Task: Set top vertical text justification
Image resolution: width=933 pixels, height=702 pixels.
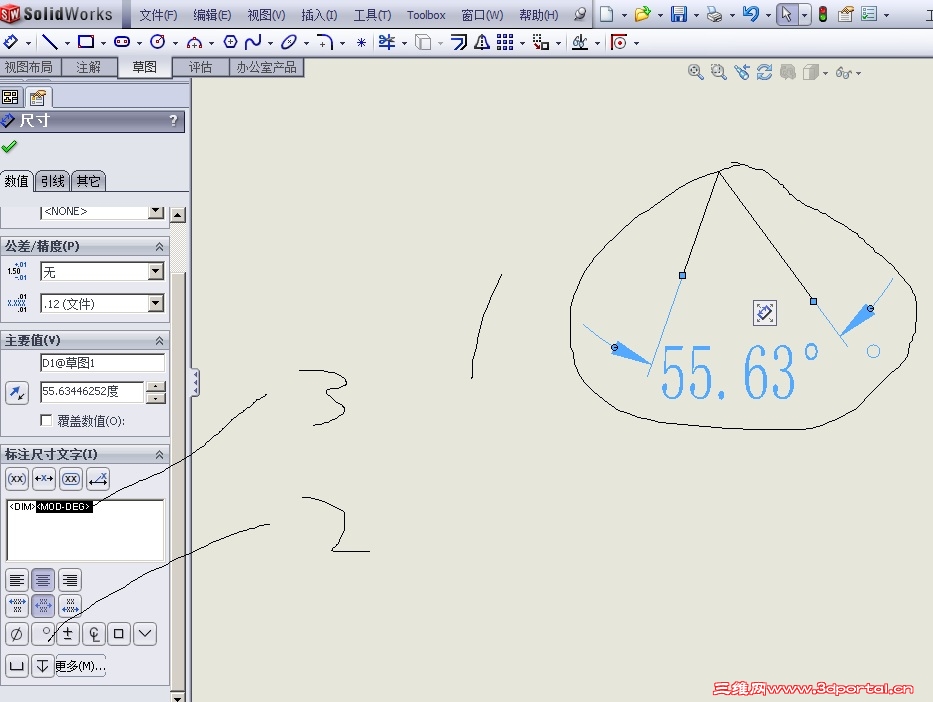Action: (x=17, y=606)
